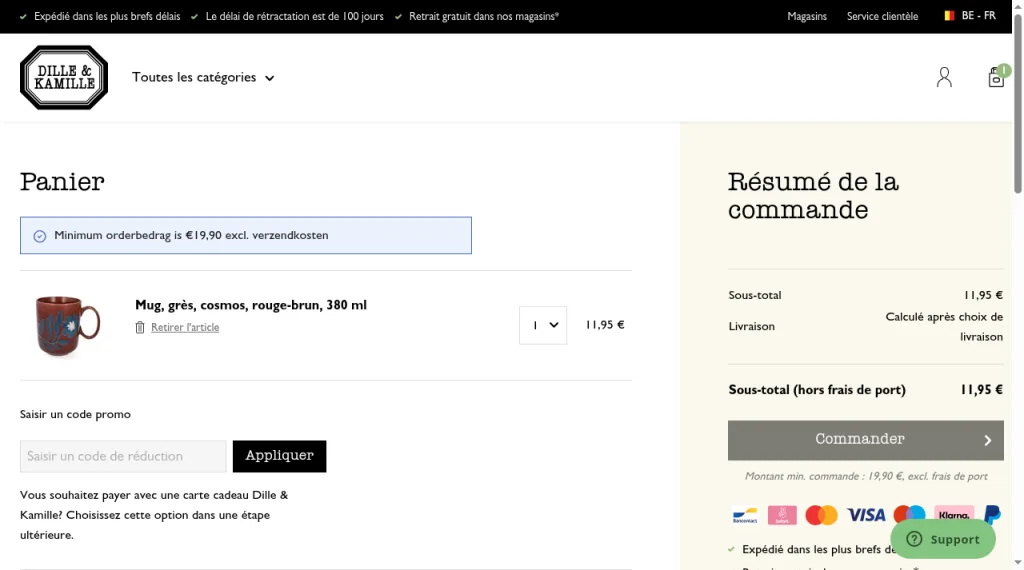Click the Maestro payment logo

click(x=909, y=513)
